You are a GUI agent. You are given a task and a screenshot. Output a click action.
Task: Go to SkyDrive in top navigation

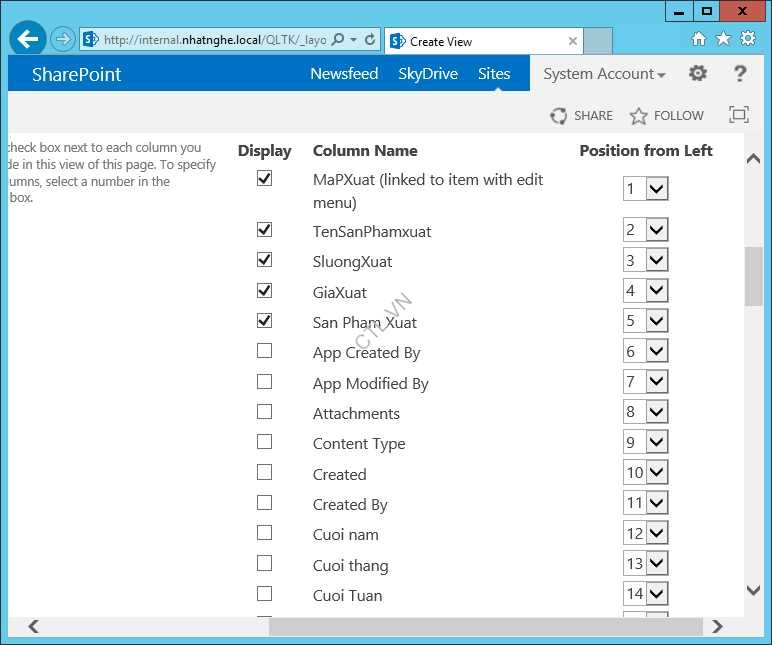coord(427,74)
